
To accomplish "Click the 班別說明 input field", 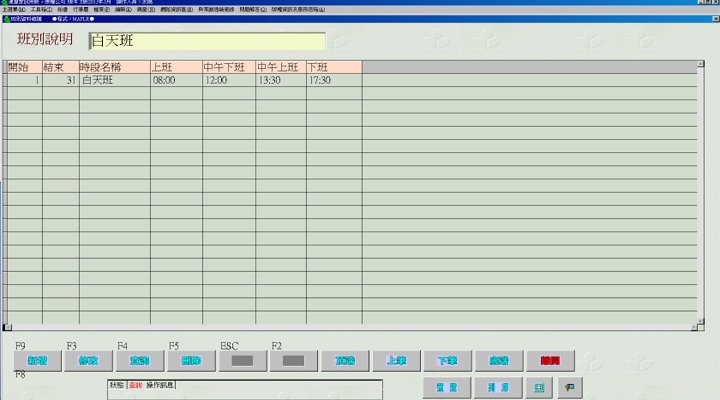I will (207, 41).
